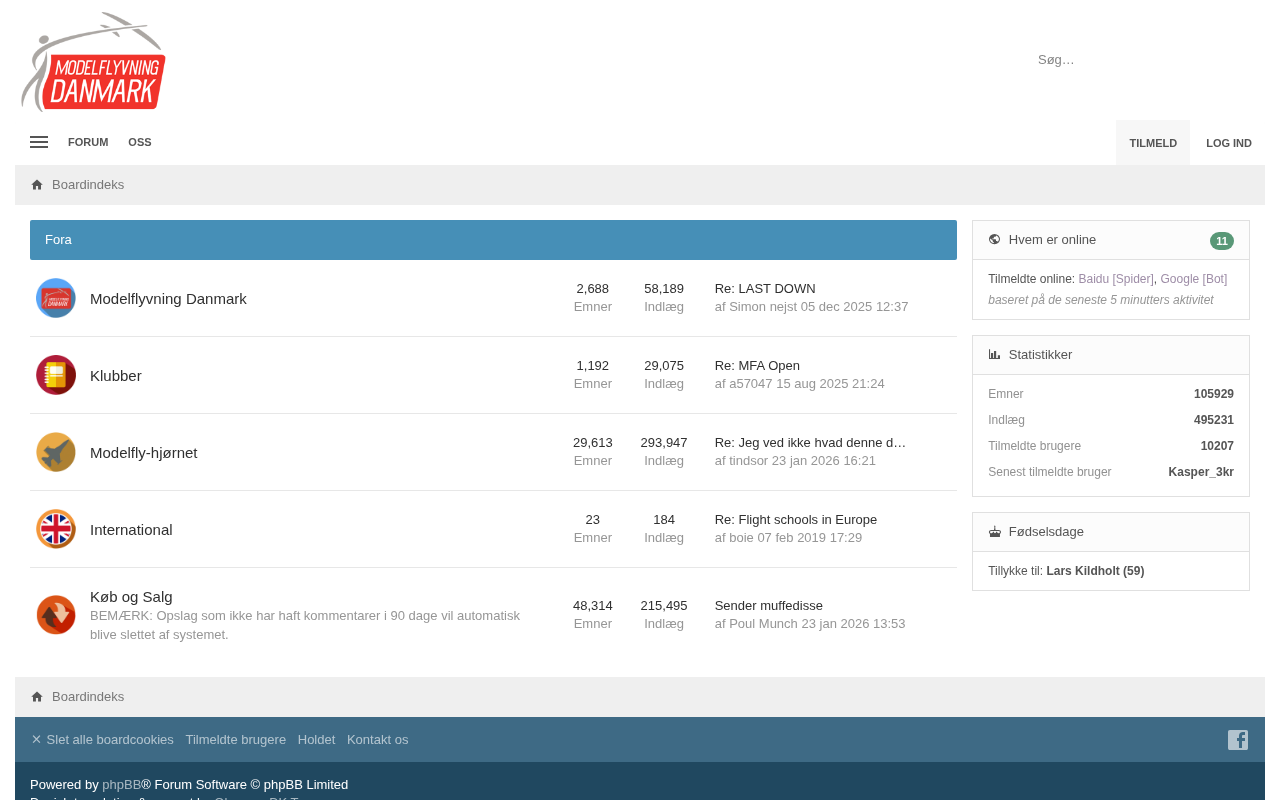Click Slet alle boardcookies link
The image size is (1280, 800).
pyautogui.click(x=102, y=740)
